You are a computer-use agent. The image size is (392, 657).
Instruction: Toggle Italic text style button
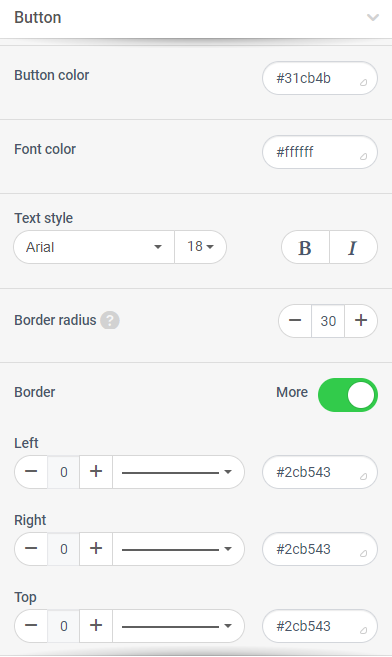point(353,247)
